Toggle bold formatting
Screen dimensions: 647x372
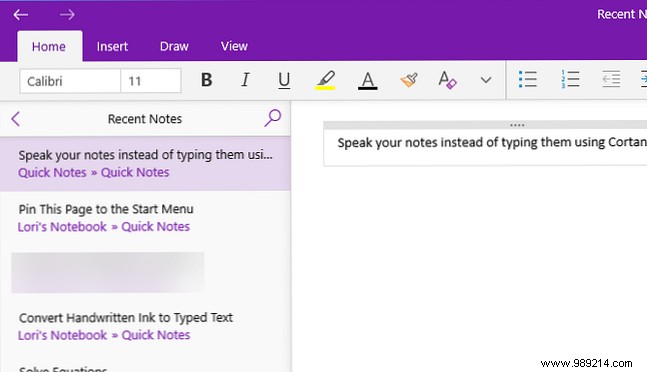206,80
